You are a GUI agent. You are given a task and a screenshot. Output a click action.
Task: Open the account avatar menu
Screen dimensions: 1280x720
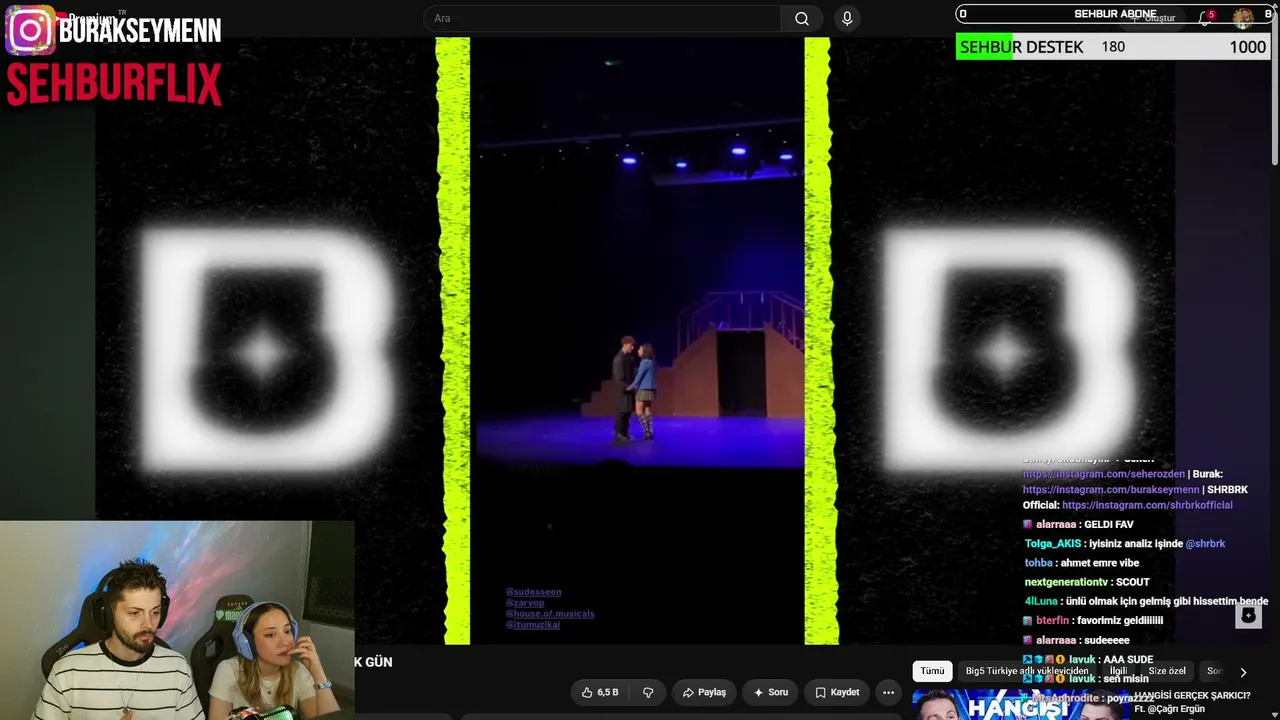click(1243, 18)
